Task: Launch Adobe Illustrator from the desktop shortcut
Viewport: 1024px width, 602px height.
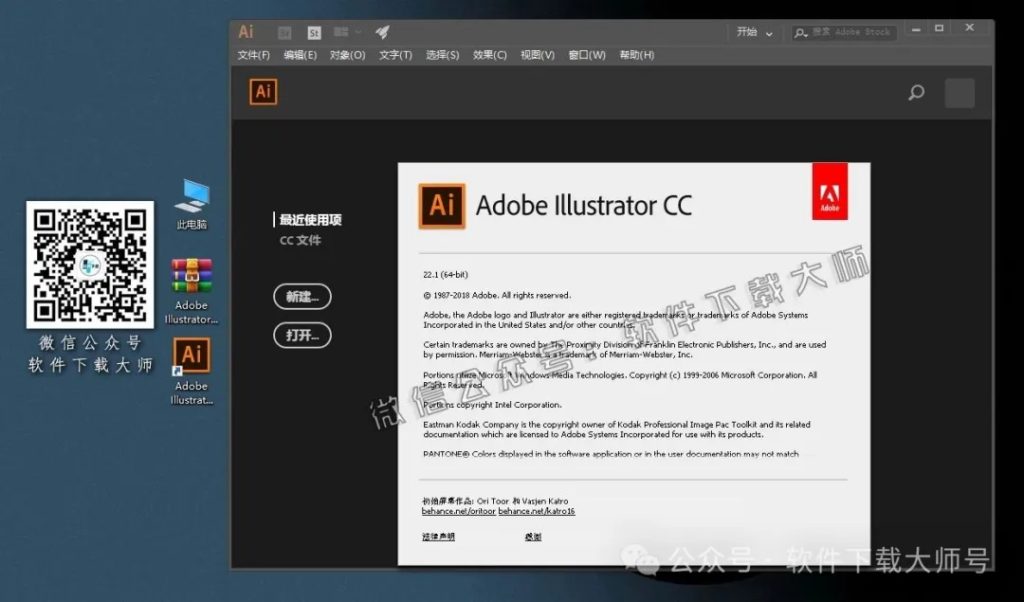Action: [190, 355]
